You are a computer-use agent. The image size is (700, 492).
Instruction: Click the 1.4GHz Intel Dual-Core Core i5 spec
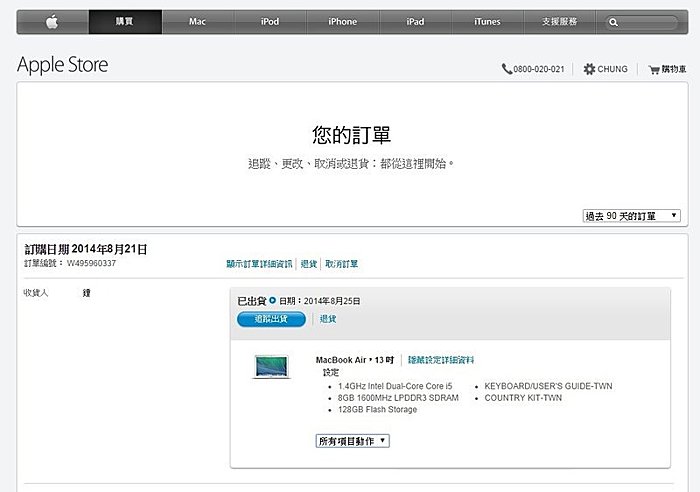coord(395,386)
